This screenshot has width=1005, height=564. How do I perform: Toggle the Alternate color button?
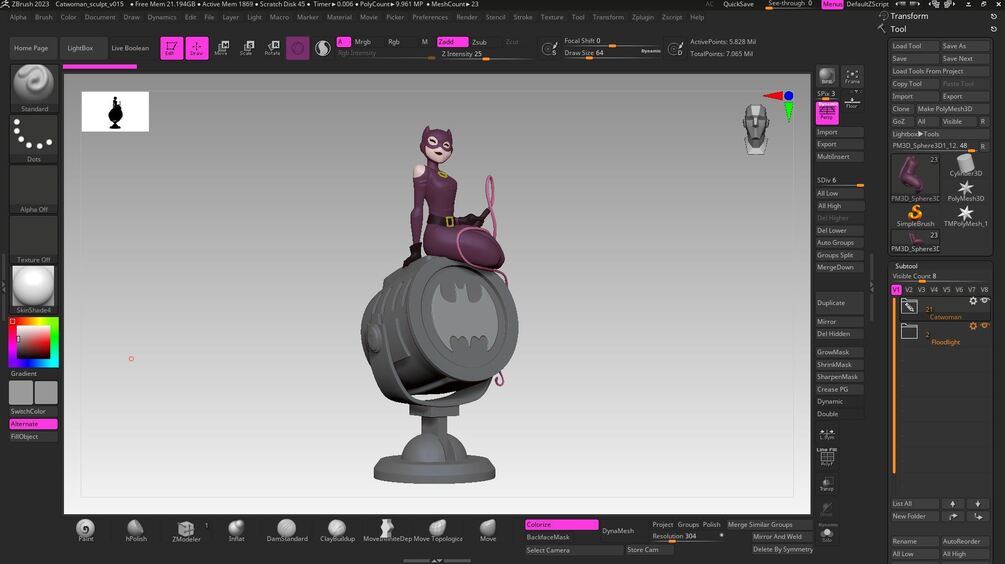click(33, 424)
